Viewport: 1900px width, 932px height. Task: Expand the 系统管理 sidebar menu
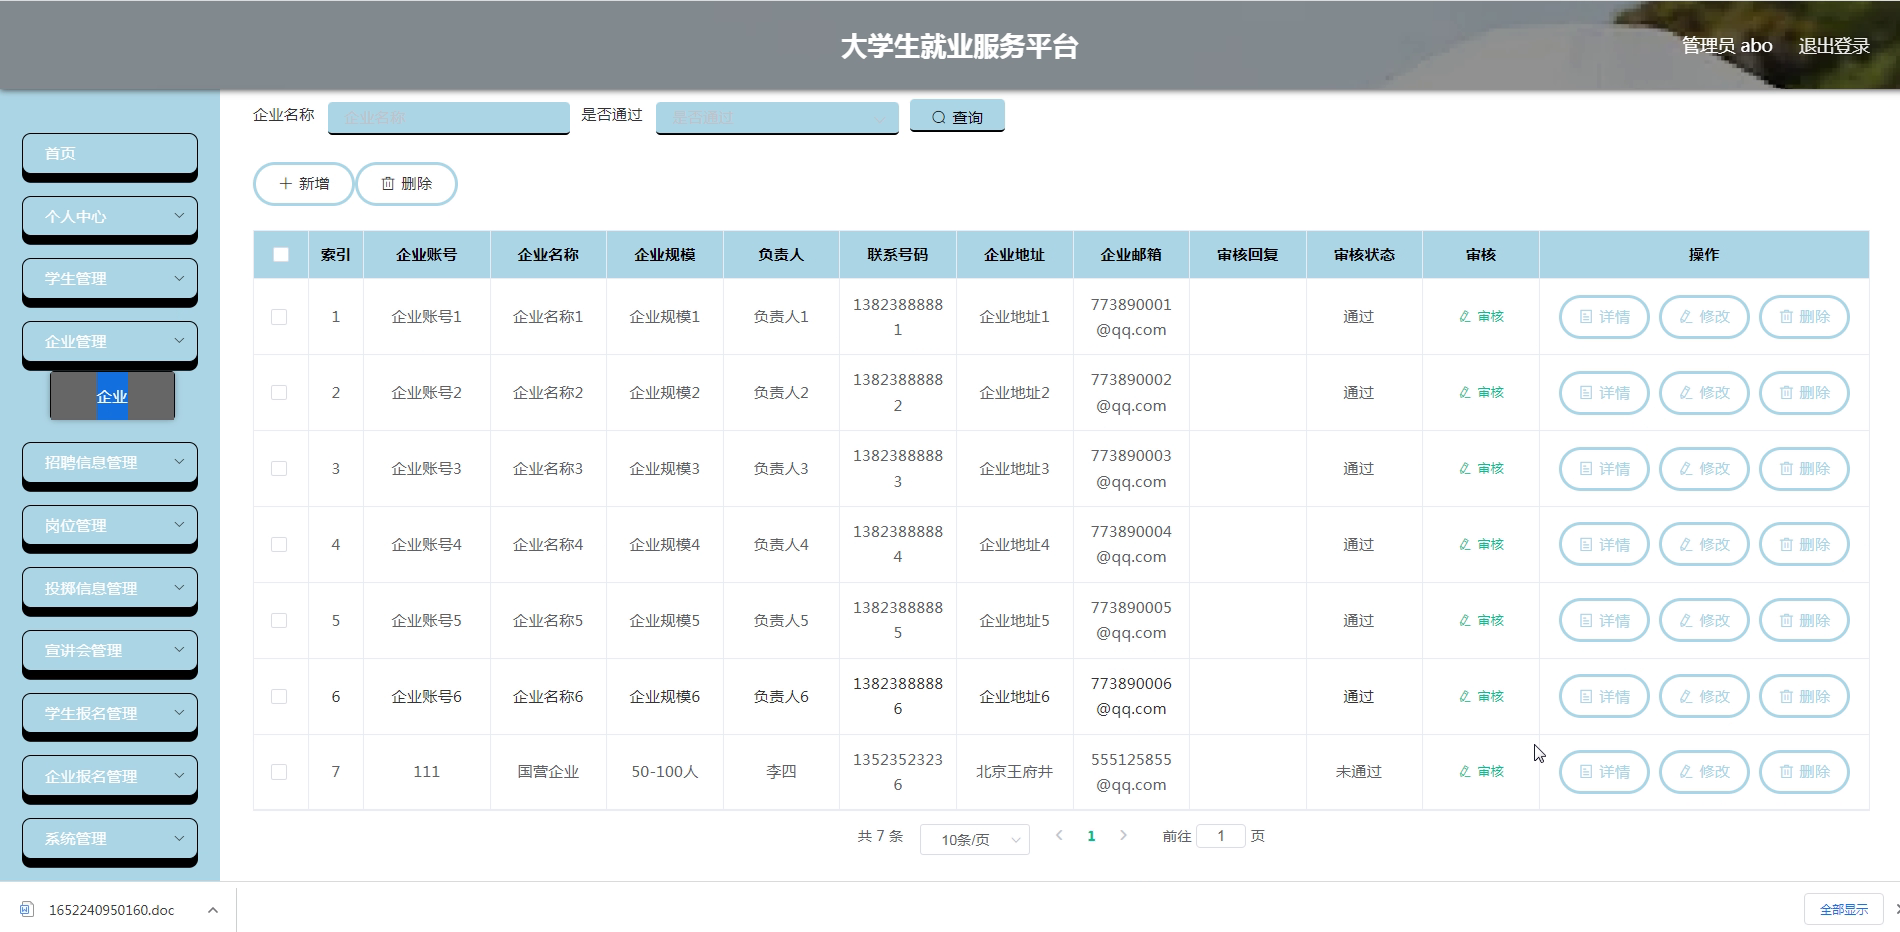coord(110,839)
